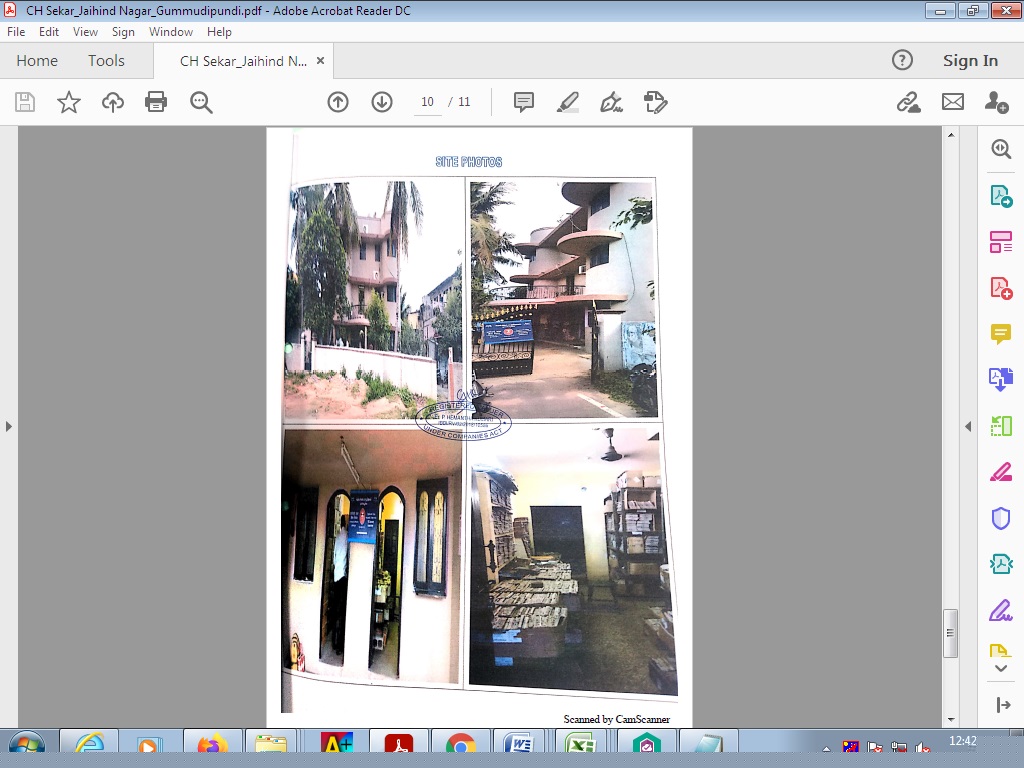
Task: Close the CH Sekar_Jaihind document tab
Action: 320,61
